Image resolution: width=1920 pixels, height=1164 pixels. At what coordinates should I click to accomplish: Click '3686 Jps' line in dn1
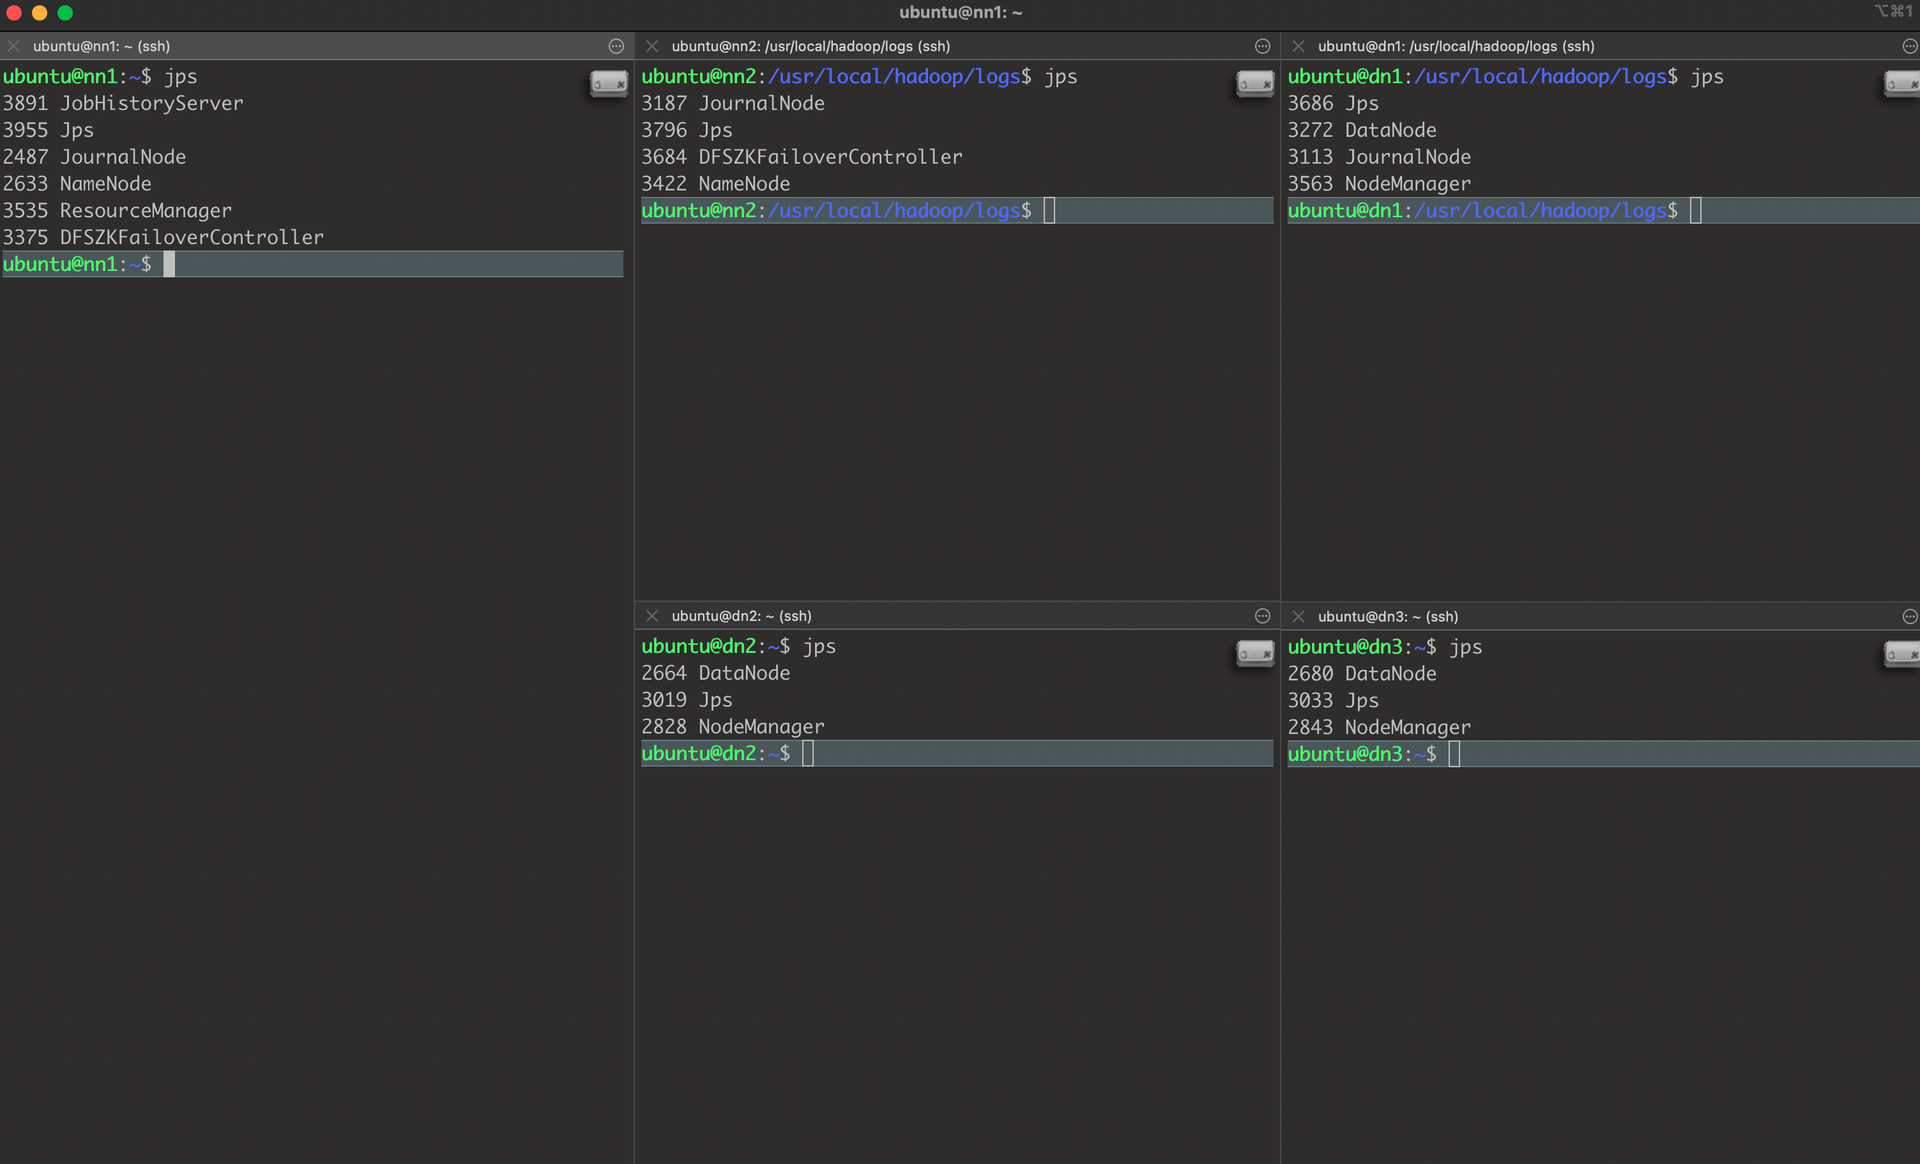point(1333,103)
